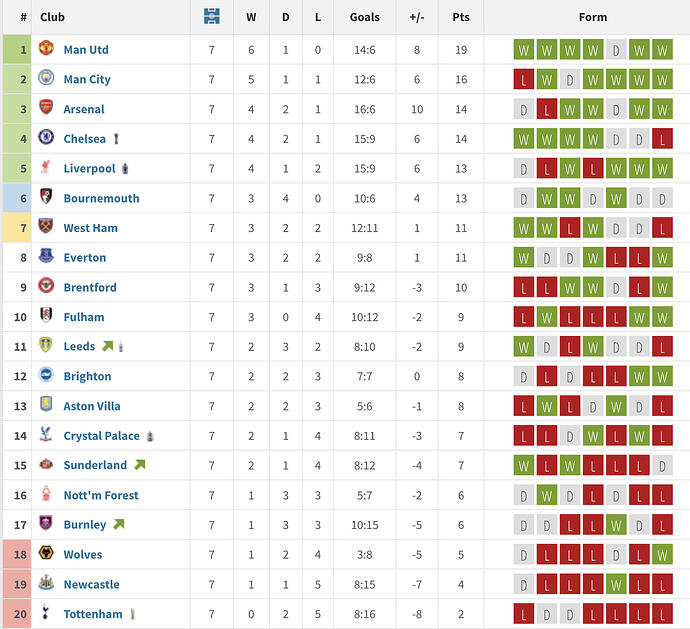Open the Bournemouth club link
Image resolution: width=690 pixels, height=629 pixels.
[101, 198]
